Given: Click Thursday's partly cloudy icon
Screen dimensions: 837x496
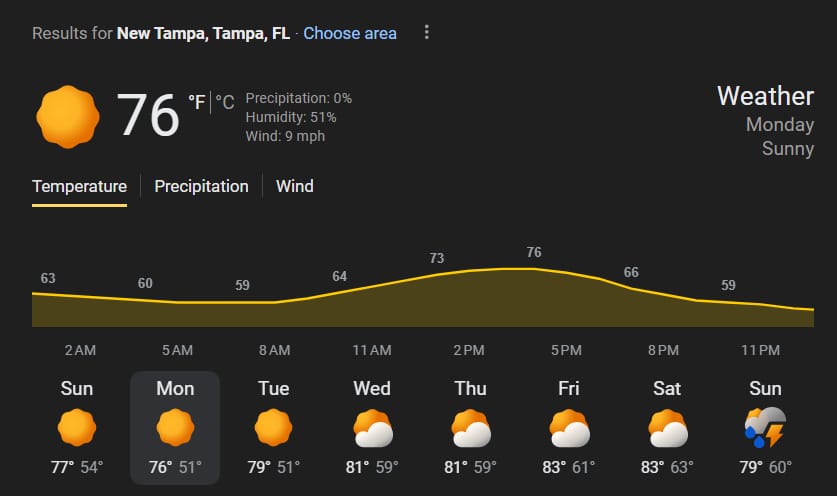Looking at the screenshot, I should pos(470,430).
